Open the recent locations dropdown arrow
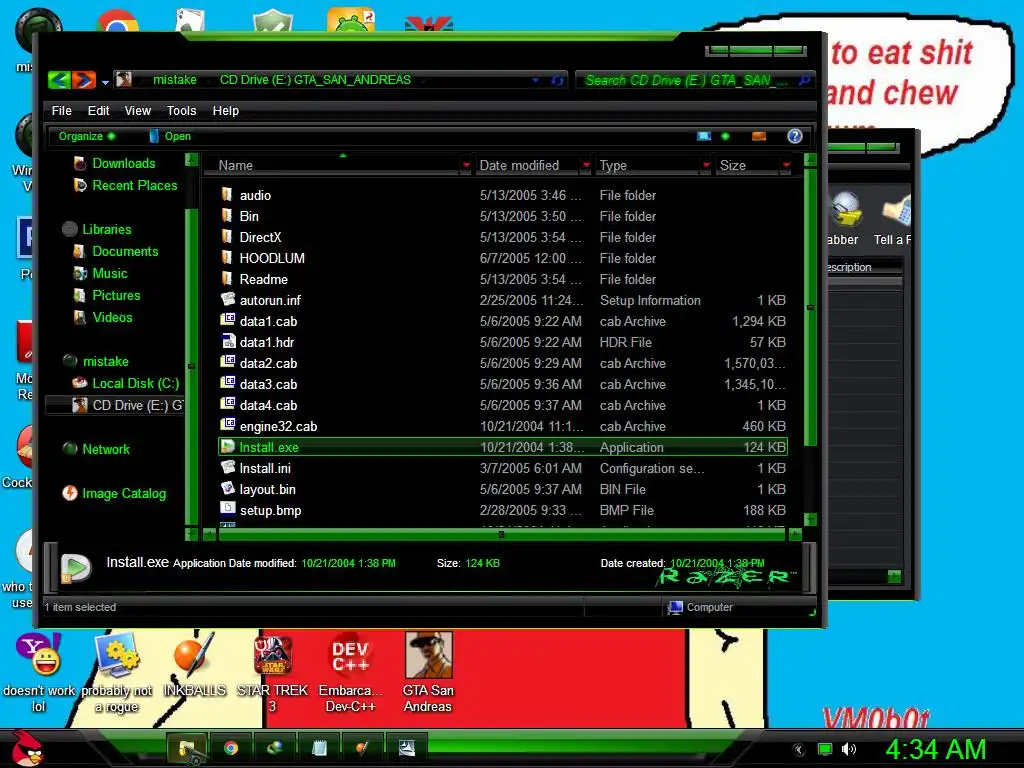The height and width of the screenshot is (768, 1024). coord(105,82)
